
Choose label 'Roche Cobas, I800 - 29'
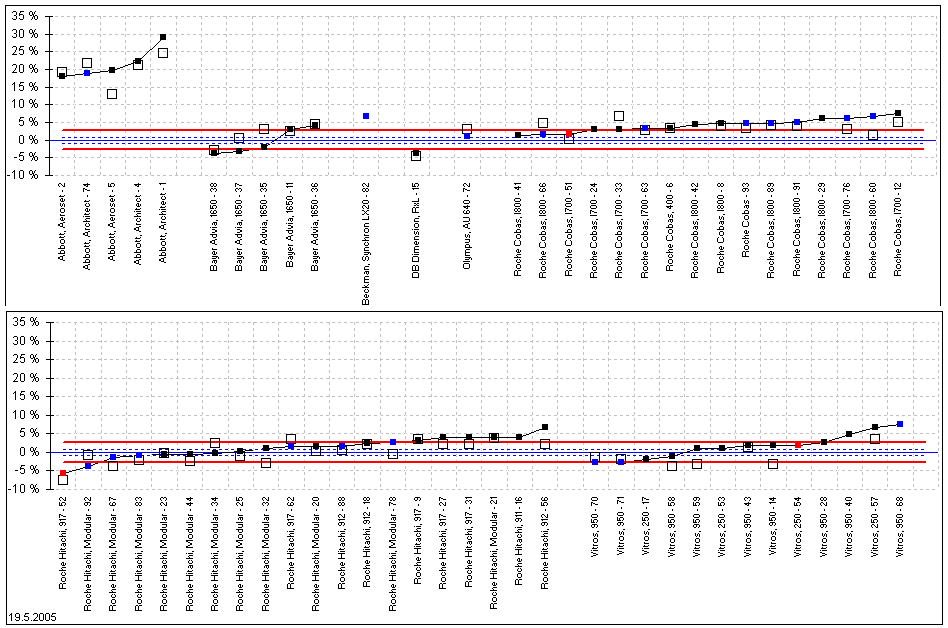tap(822, 230)
